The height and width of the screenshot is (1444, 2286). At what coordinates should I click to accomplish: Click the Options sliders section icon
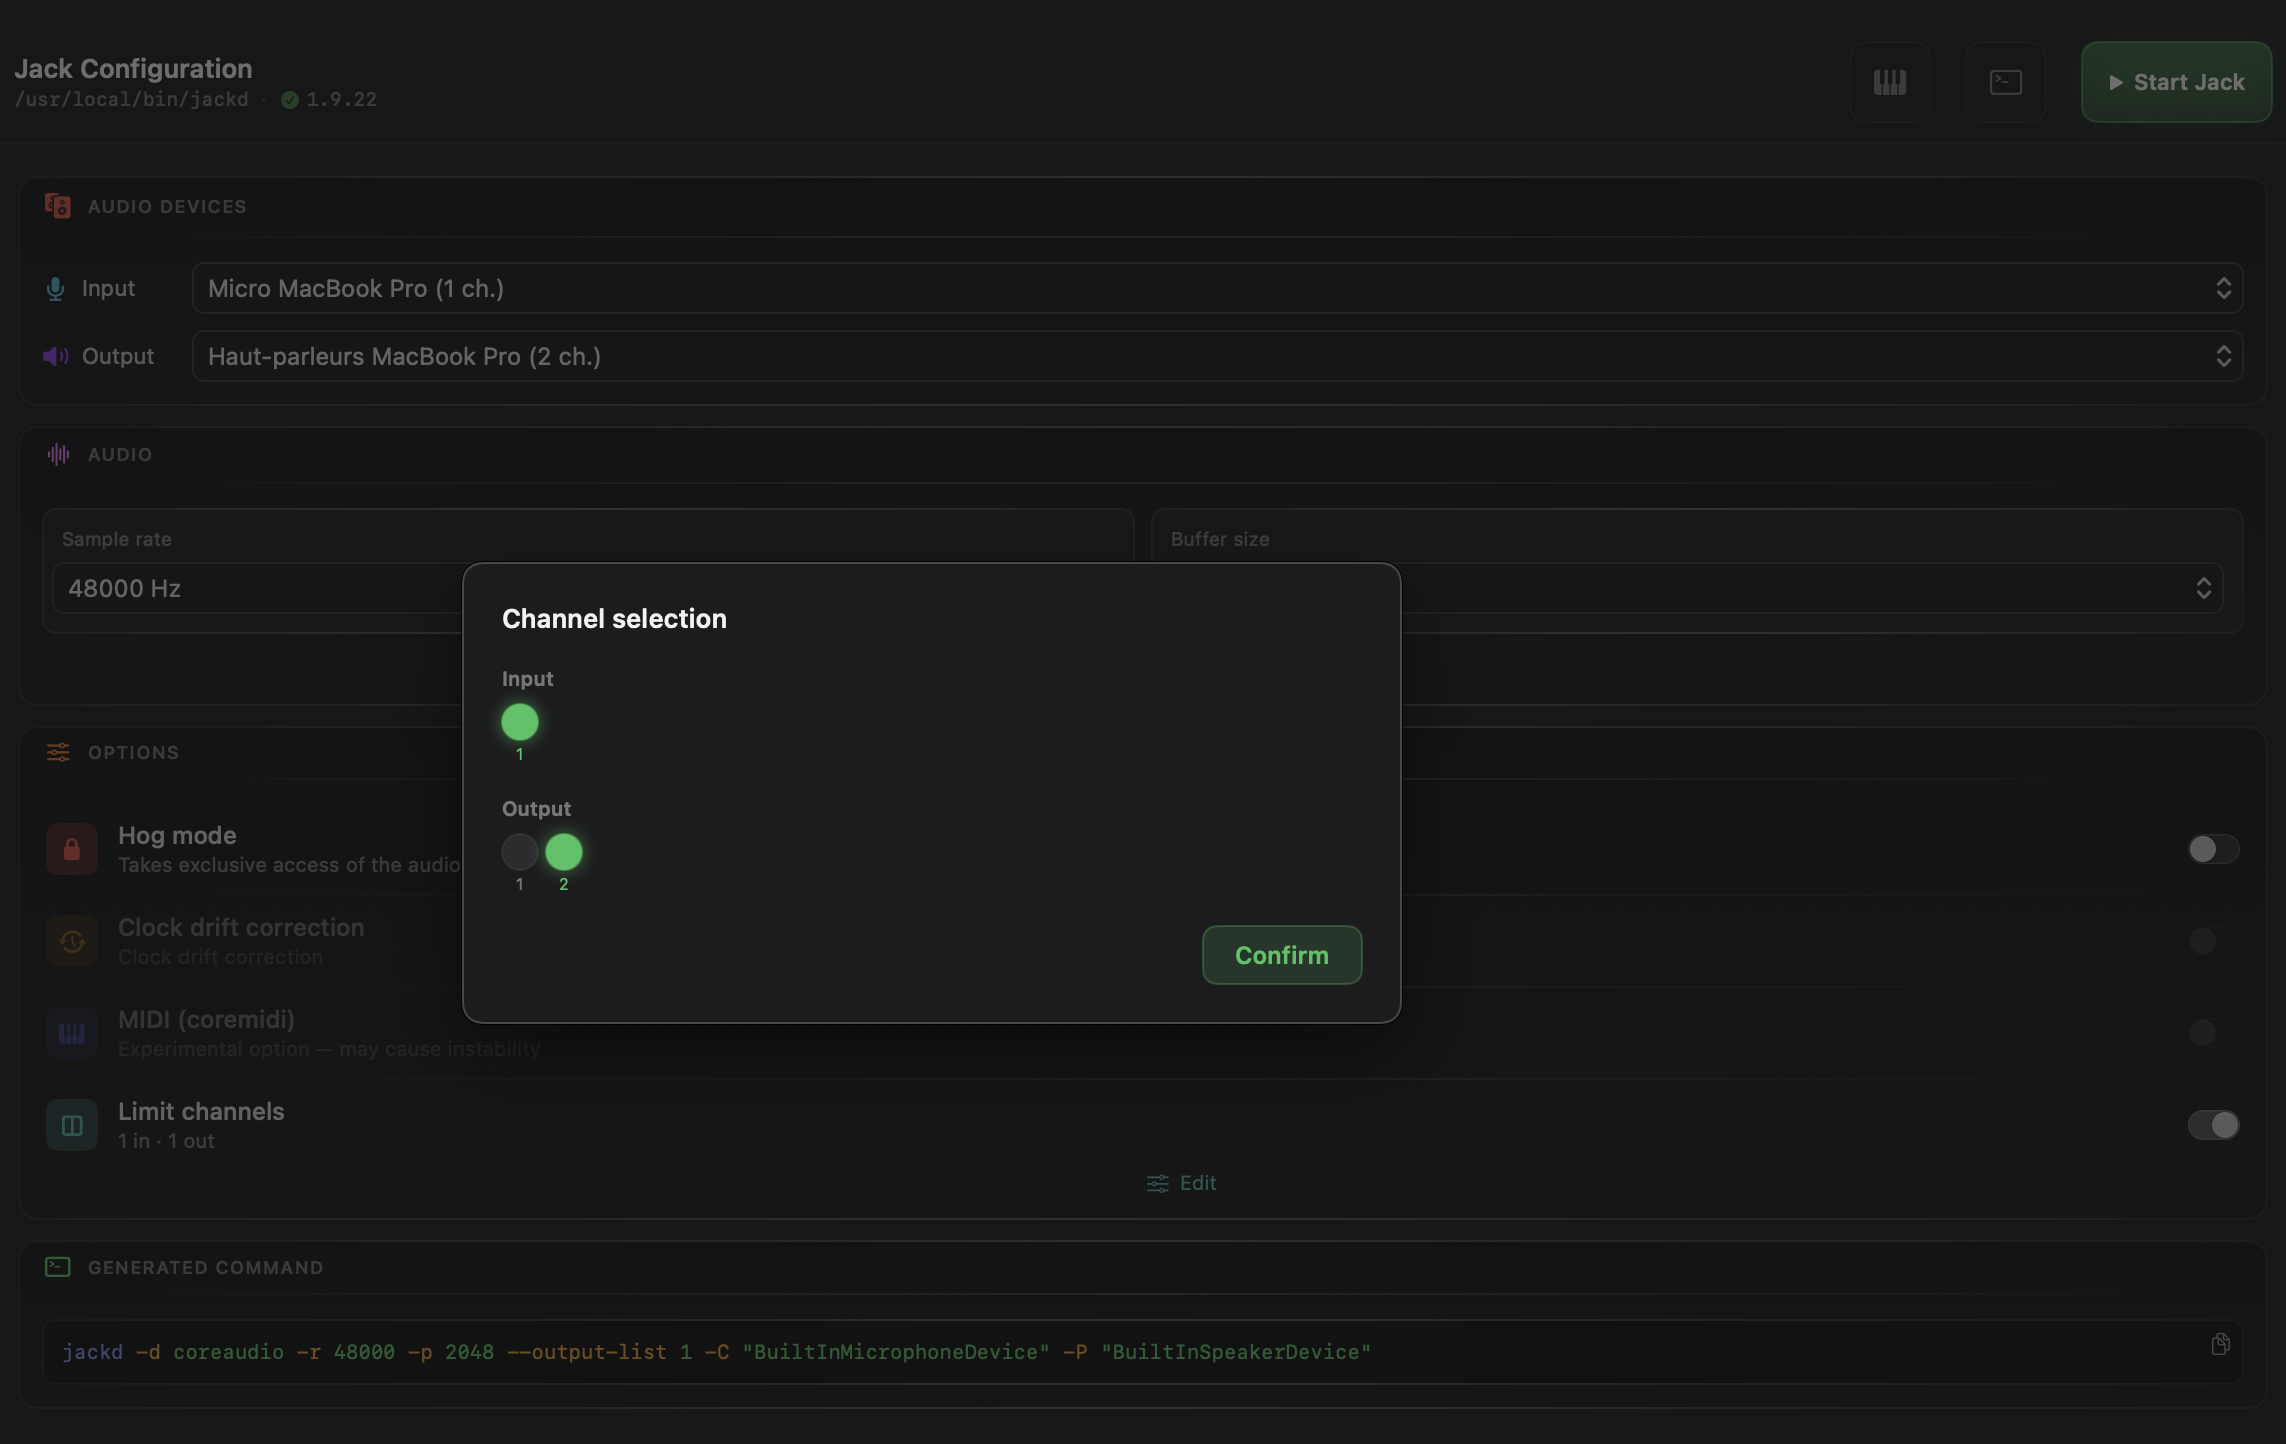58,752
